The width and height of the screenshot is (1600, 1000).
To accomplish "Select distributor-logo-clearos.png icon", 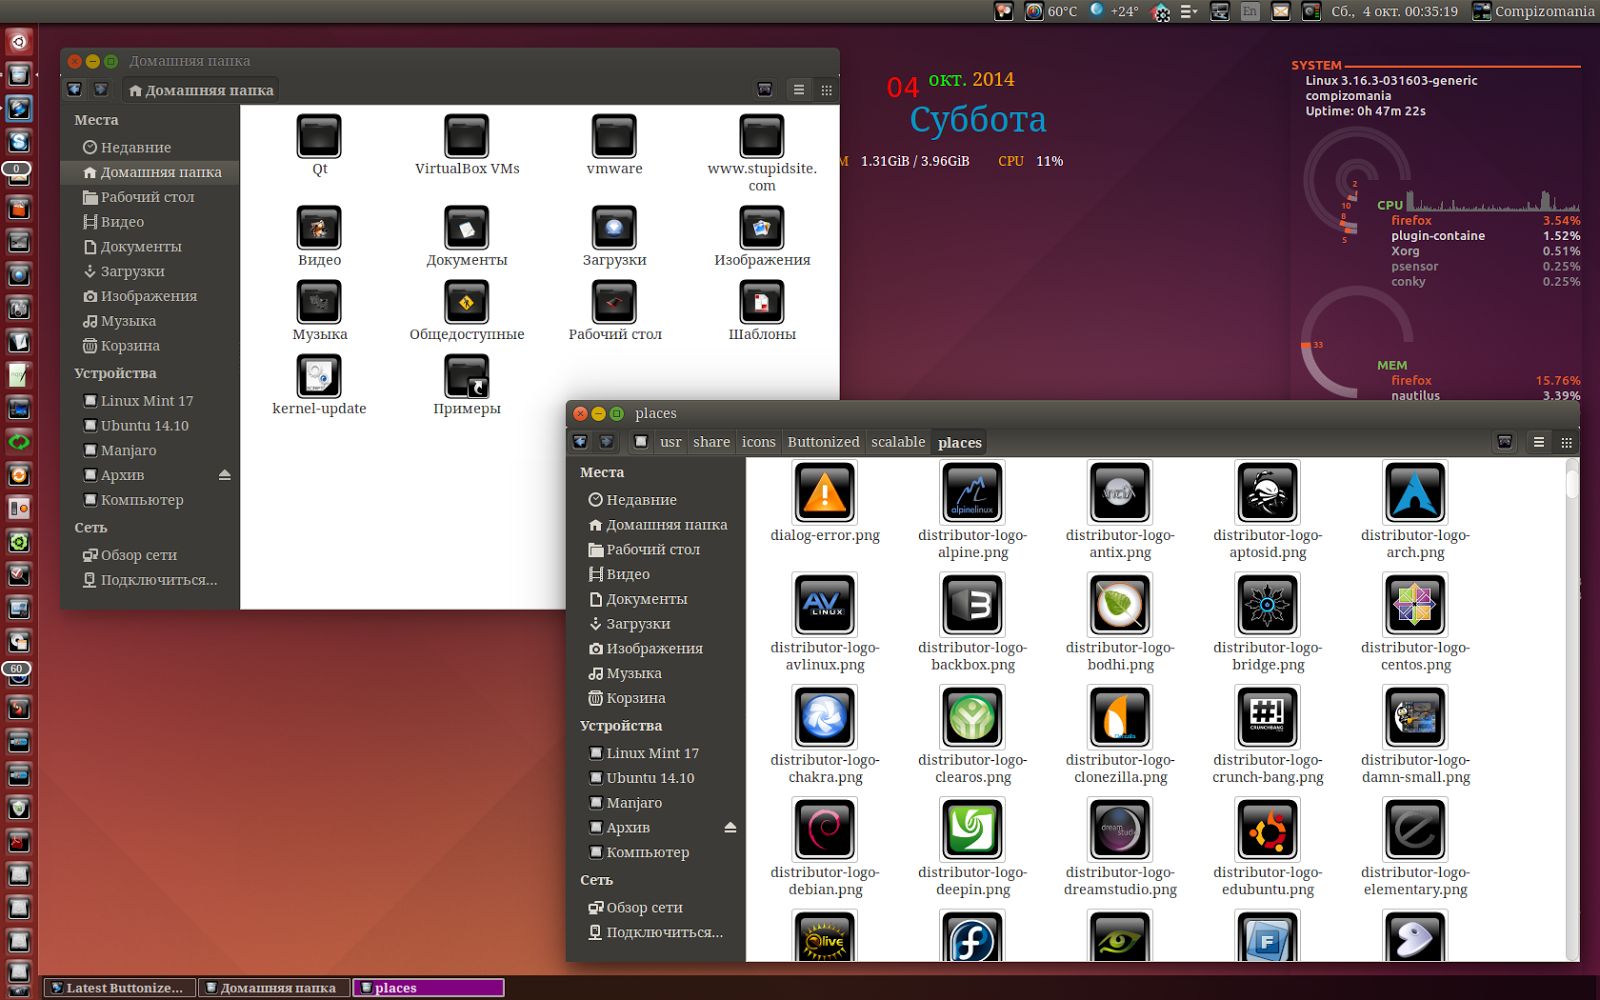I will coord(973,717).
